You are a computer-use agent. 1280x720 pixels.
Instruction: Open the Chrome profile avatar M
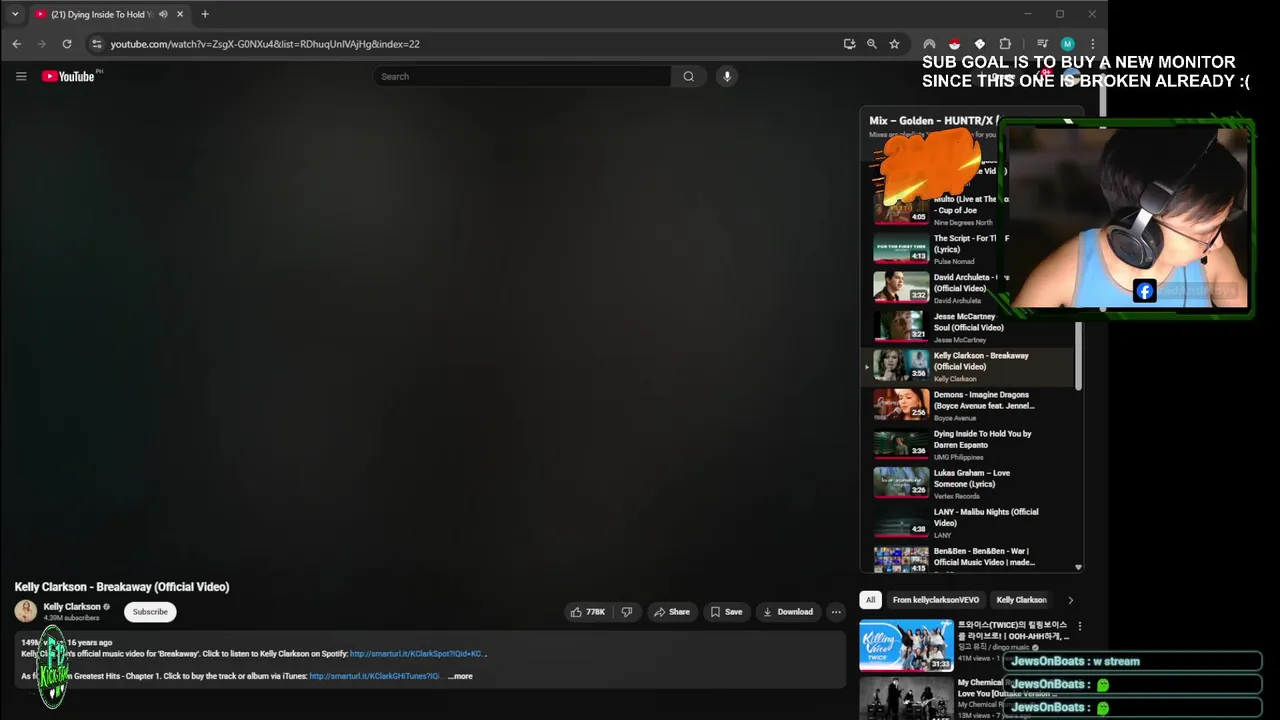1067,44
